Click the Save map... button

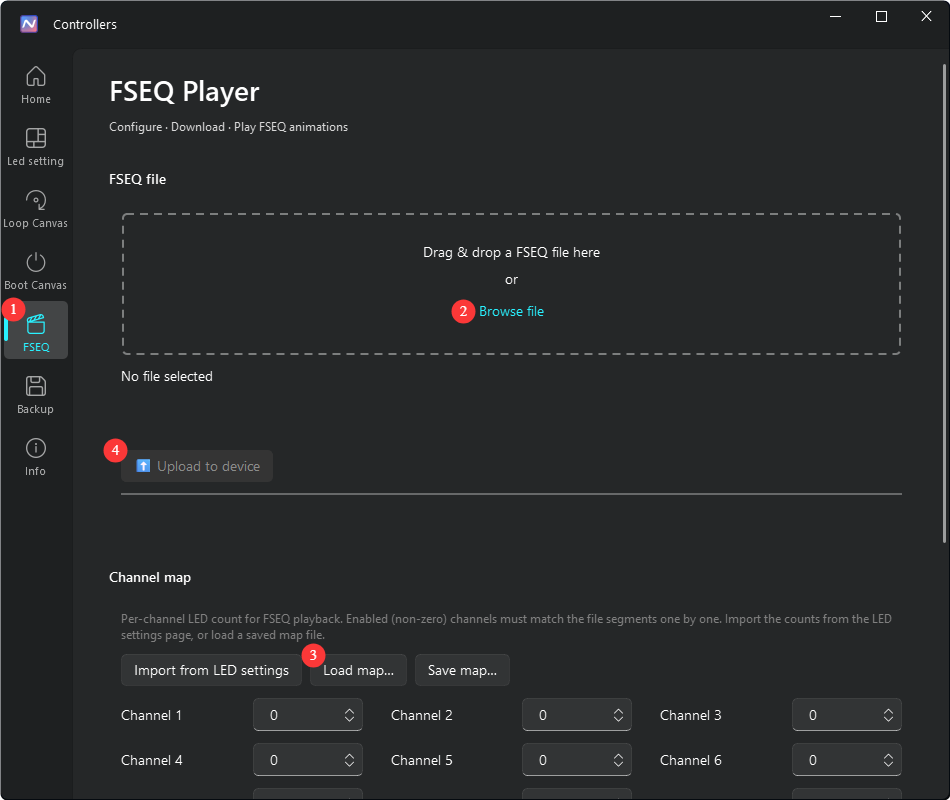(462, 670)
